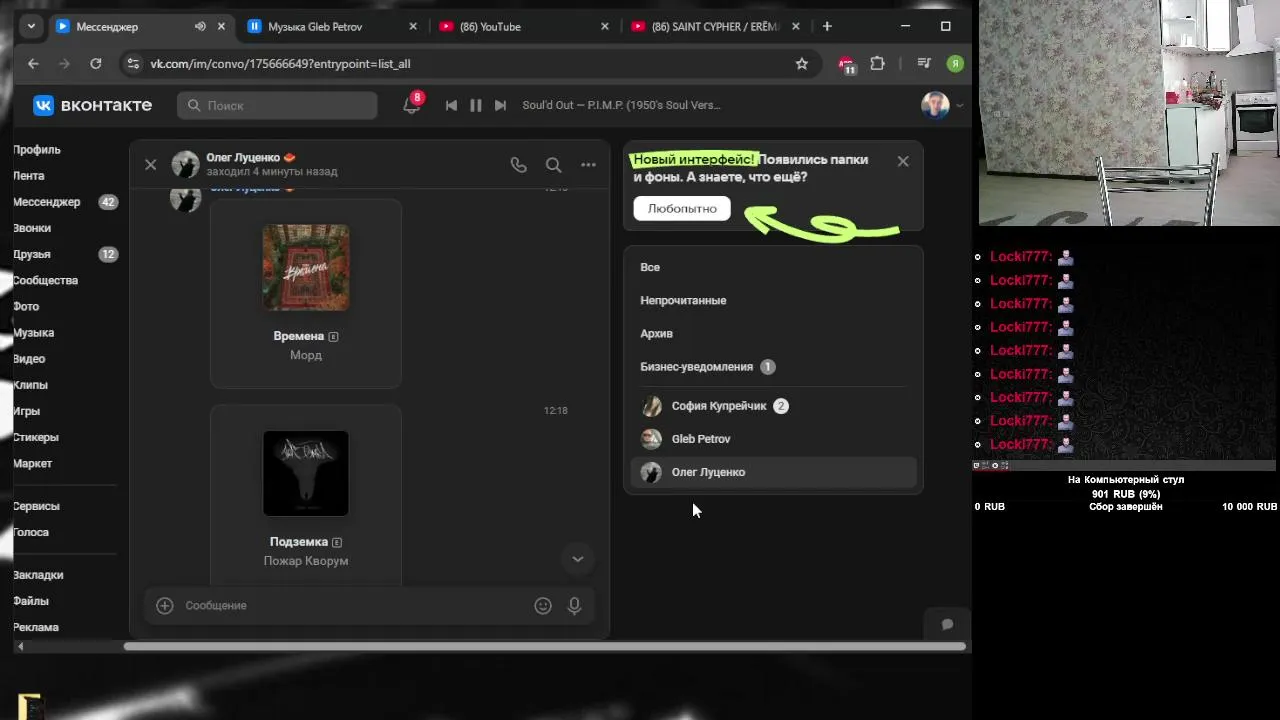Click the Времена album cover
Image resolution: width=1280 pixels, height=720 pixels.
point(306,267)
